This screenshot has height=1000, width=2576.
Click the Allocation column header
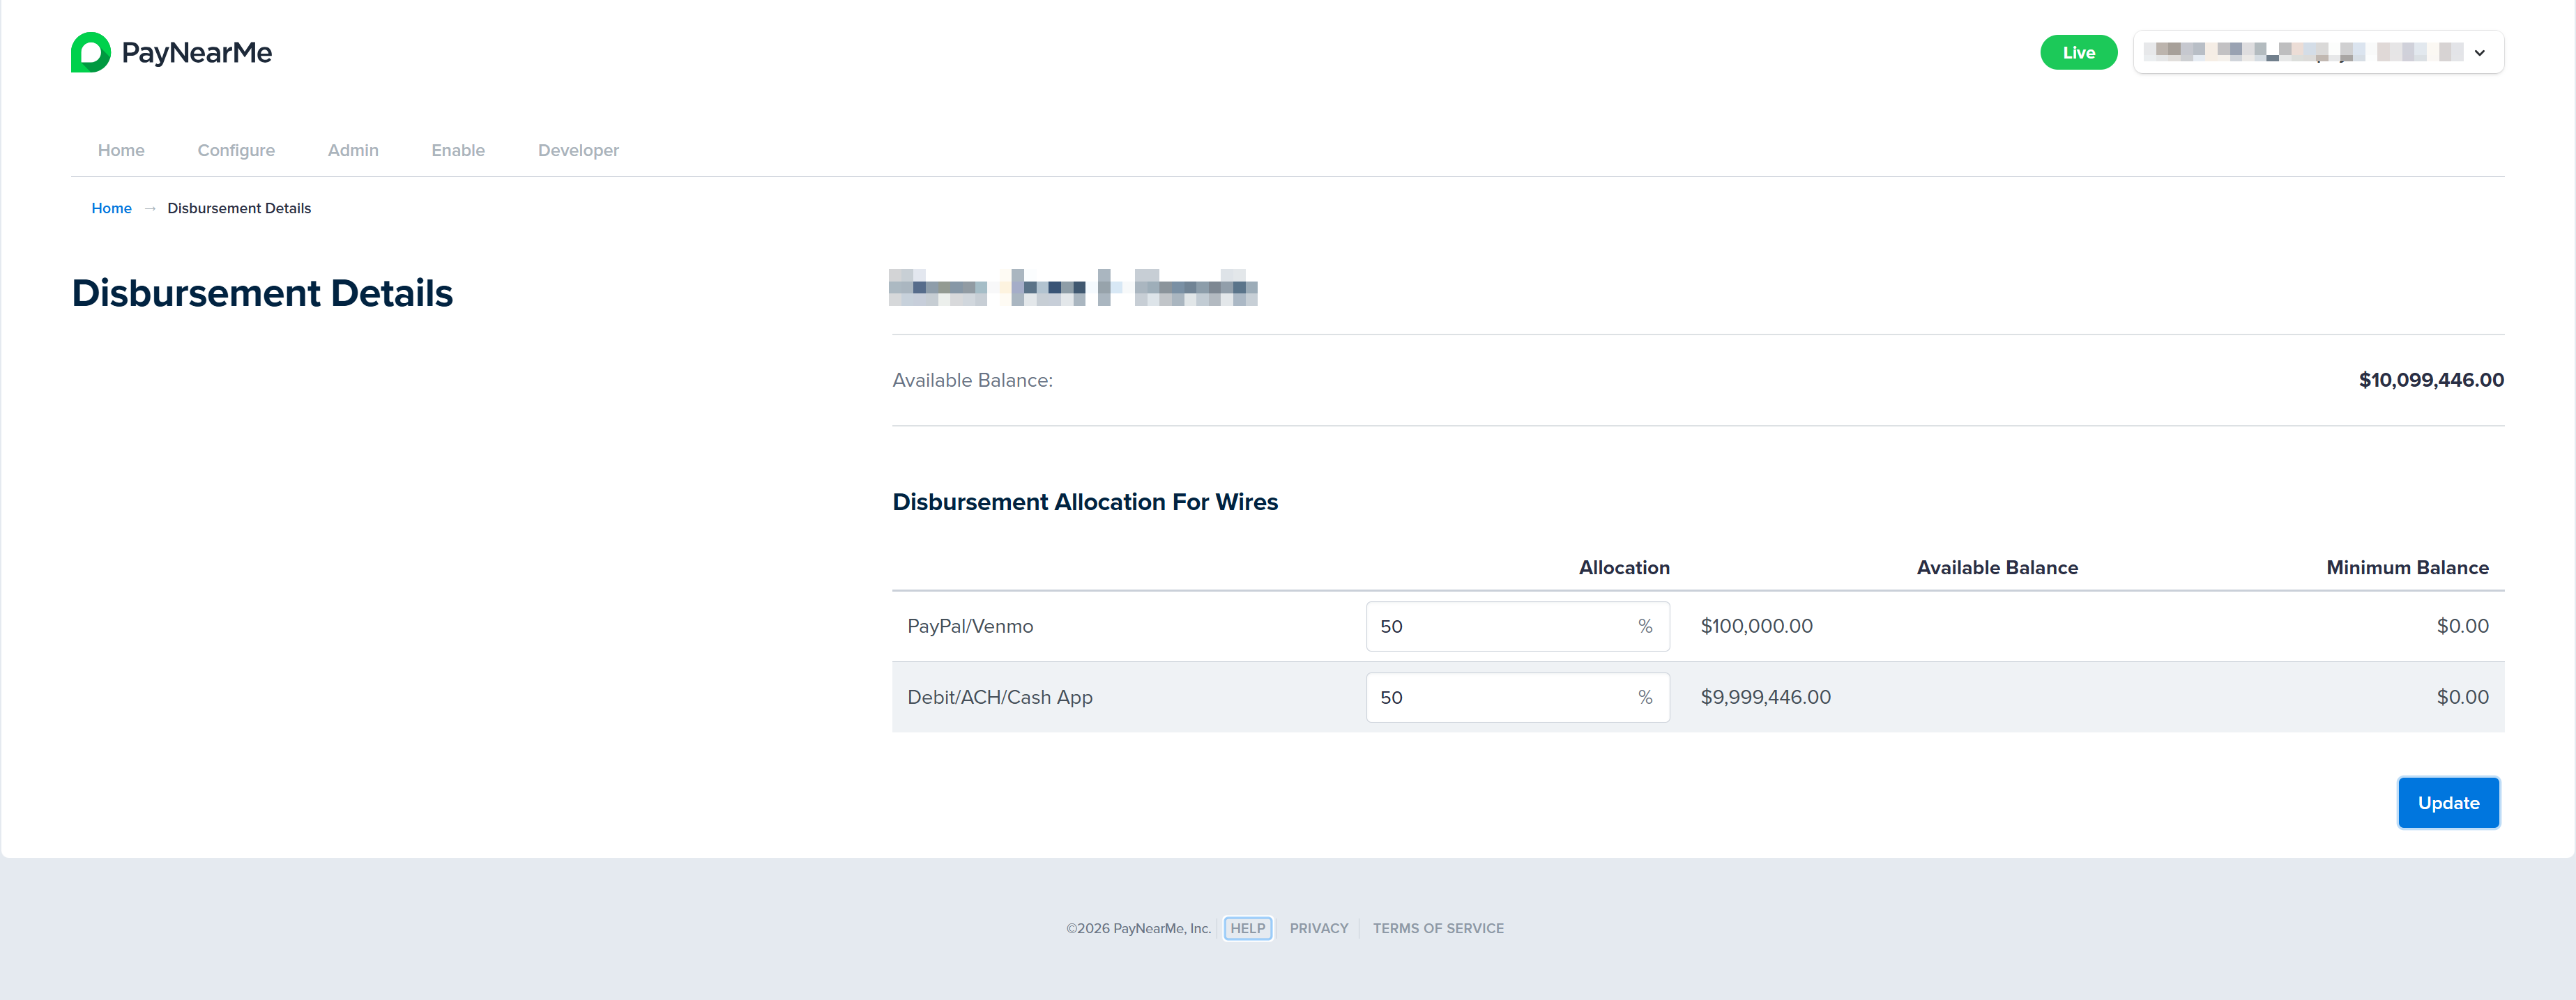[x=1624, y=568]
